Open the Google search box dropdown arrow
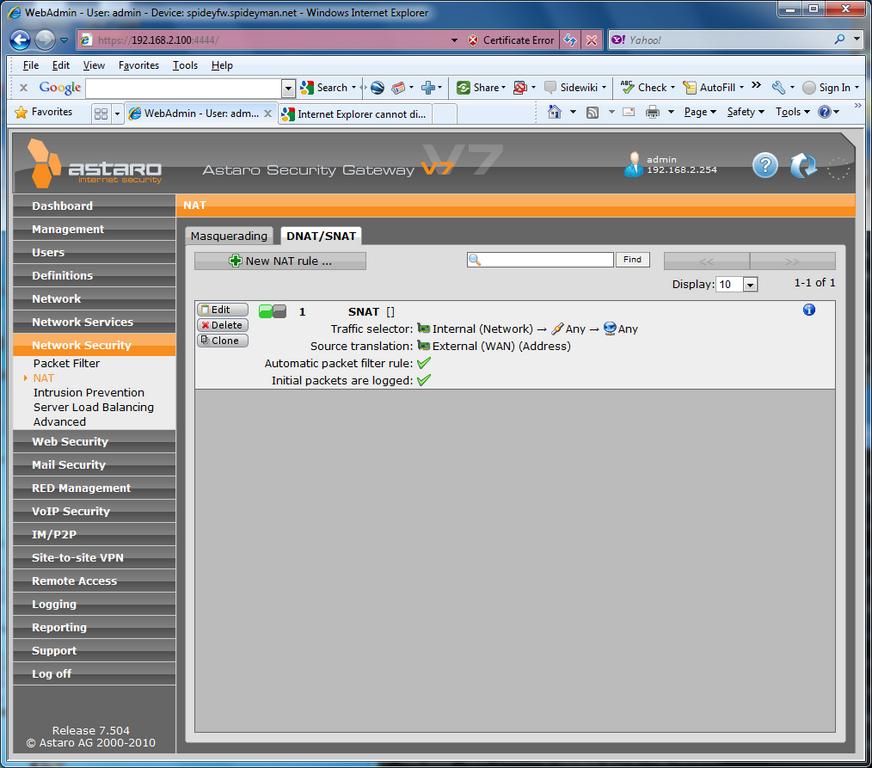Viewport: 872px width, 768px height. 288,88
